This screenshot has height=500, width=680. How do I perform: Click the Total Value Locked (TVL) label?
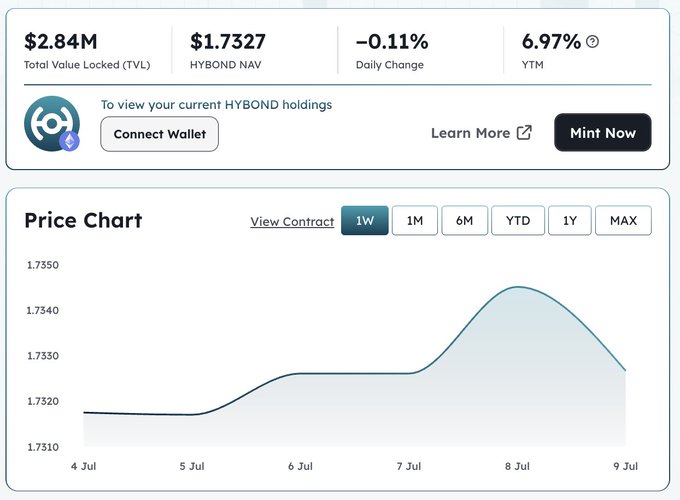87,65
